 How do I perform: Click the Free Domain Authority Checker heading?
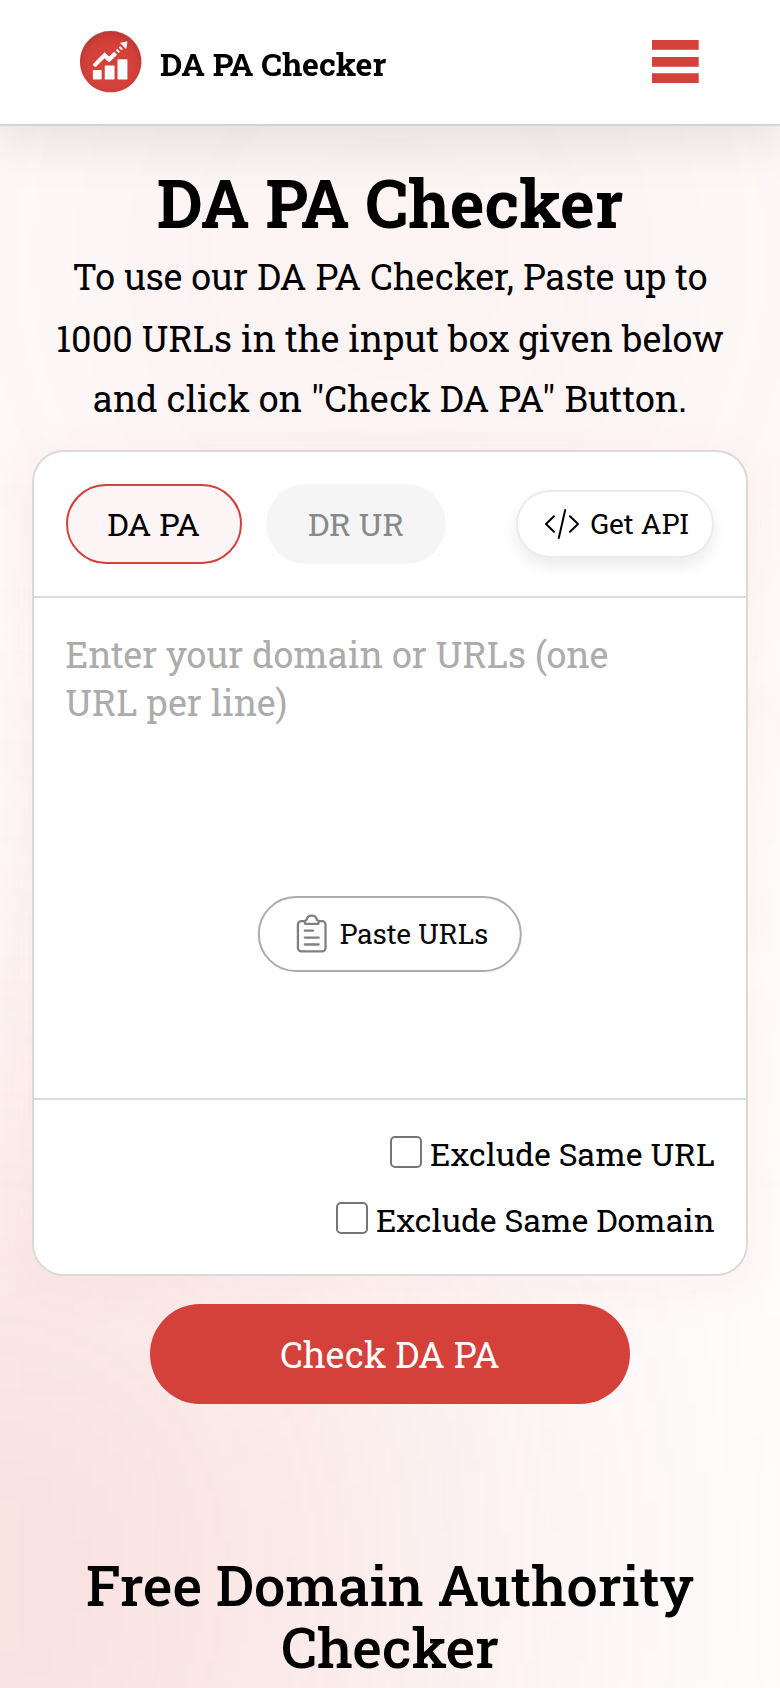coord(390,1616)
